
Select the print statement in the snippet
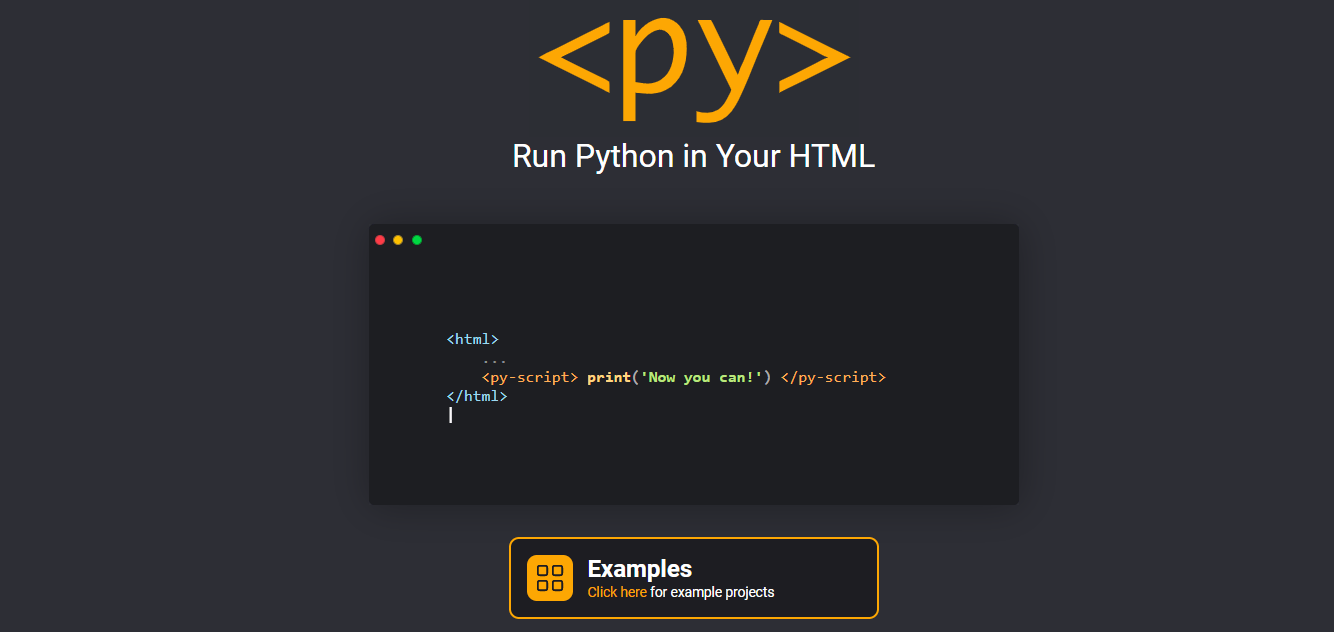608,377
